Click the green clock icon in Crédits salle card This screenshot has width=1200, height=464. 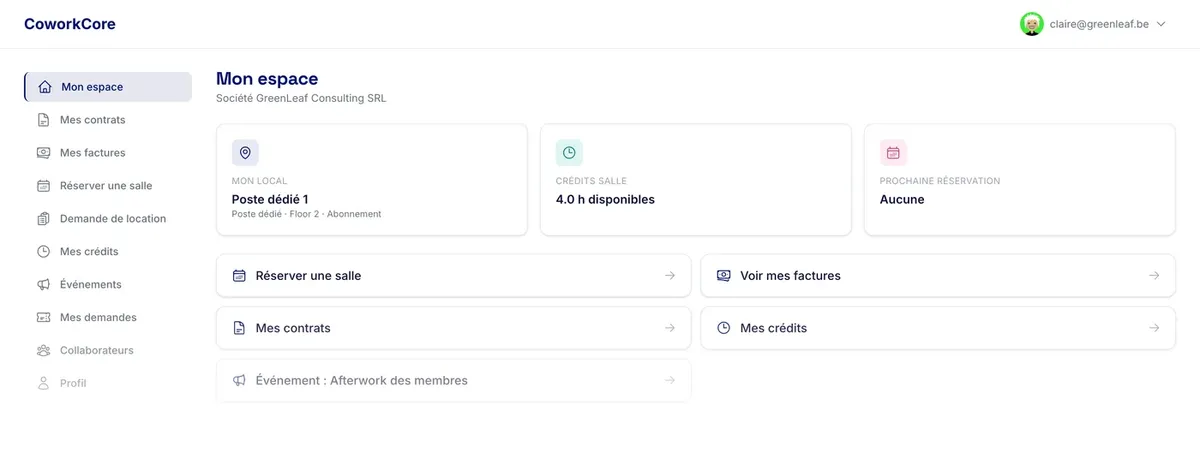(569, 153)
